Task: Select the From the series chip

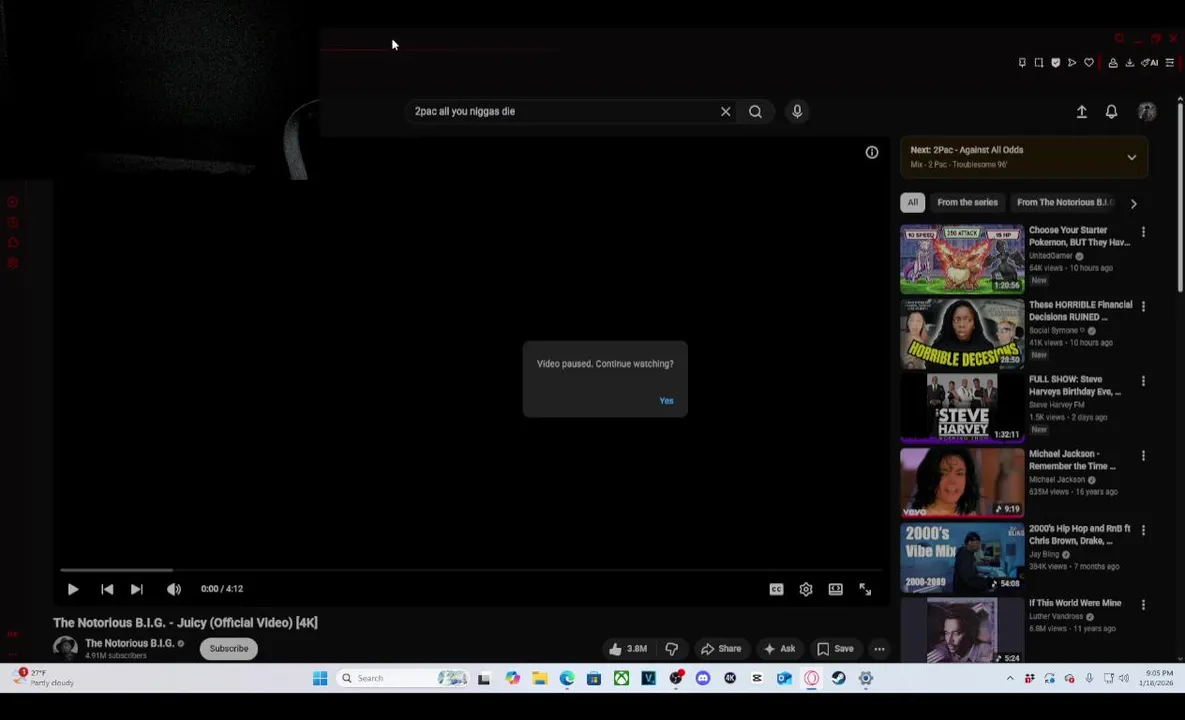Action: (x=967, y=202)
